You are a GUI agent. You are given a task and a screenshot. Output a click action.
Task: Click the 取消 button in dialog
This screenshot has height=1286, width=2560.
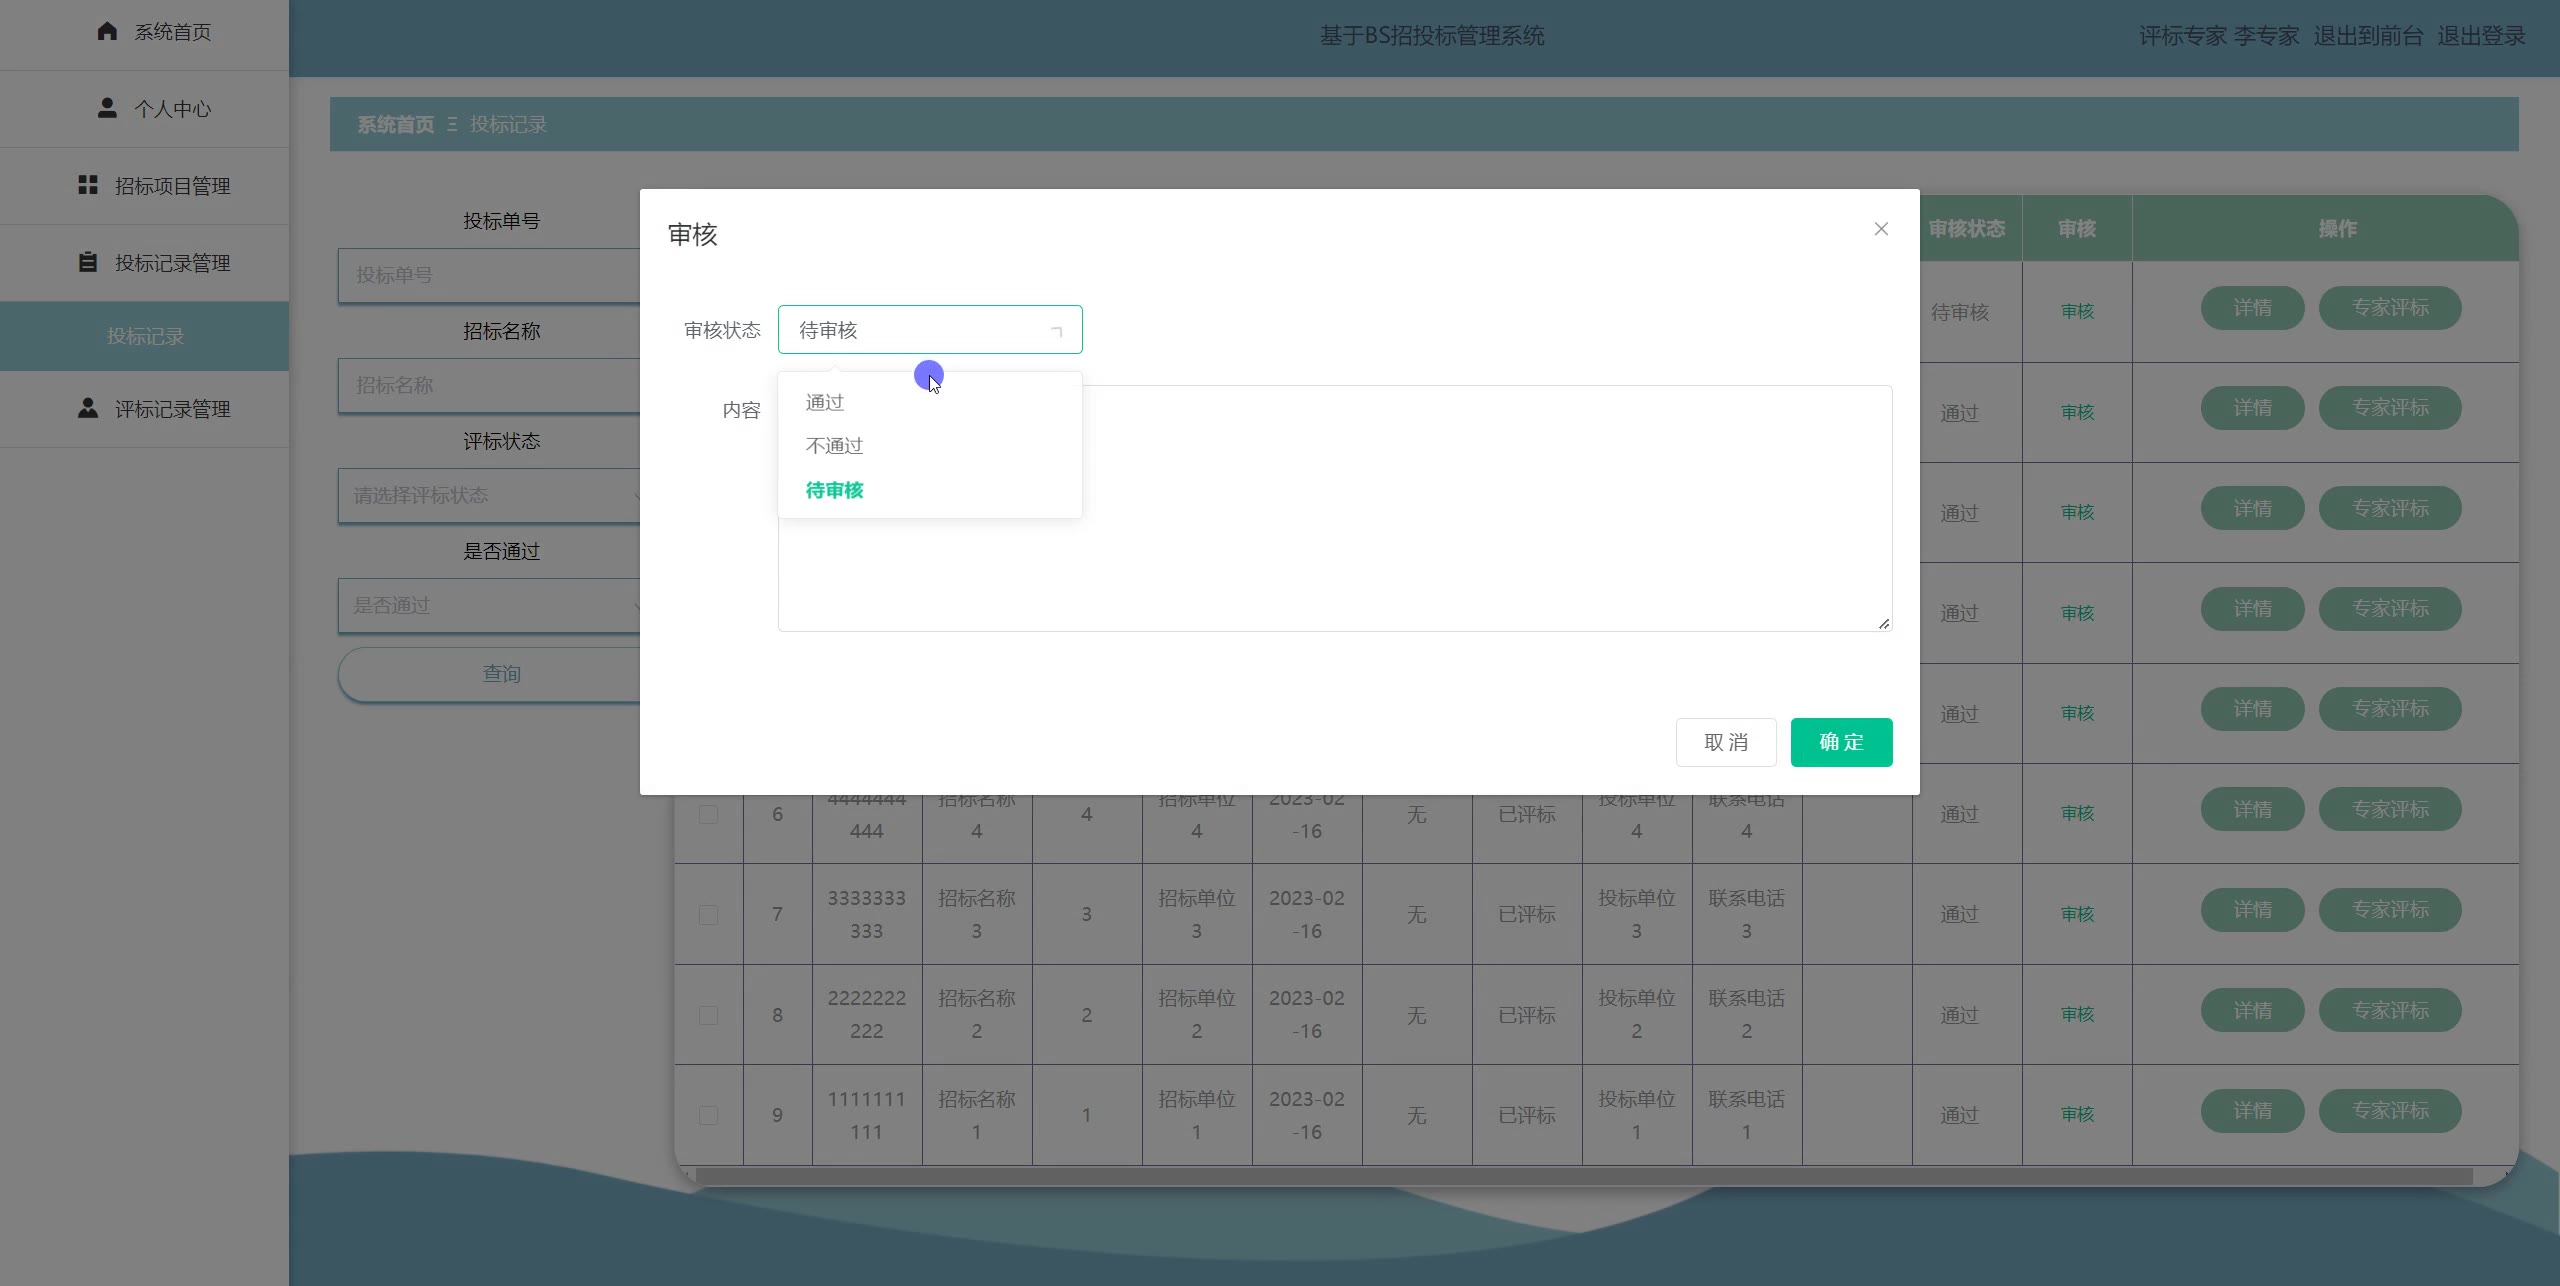[x=1726, y=742]
